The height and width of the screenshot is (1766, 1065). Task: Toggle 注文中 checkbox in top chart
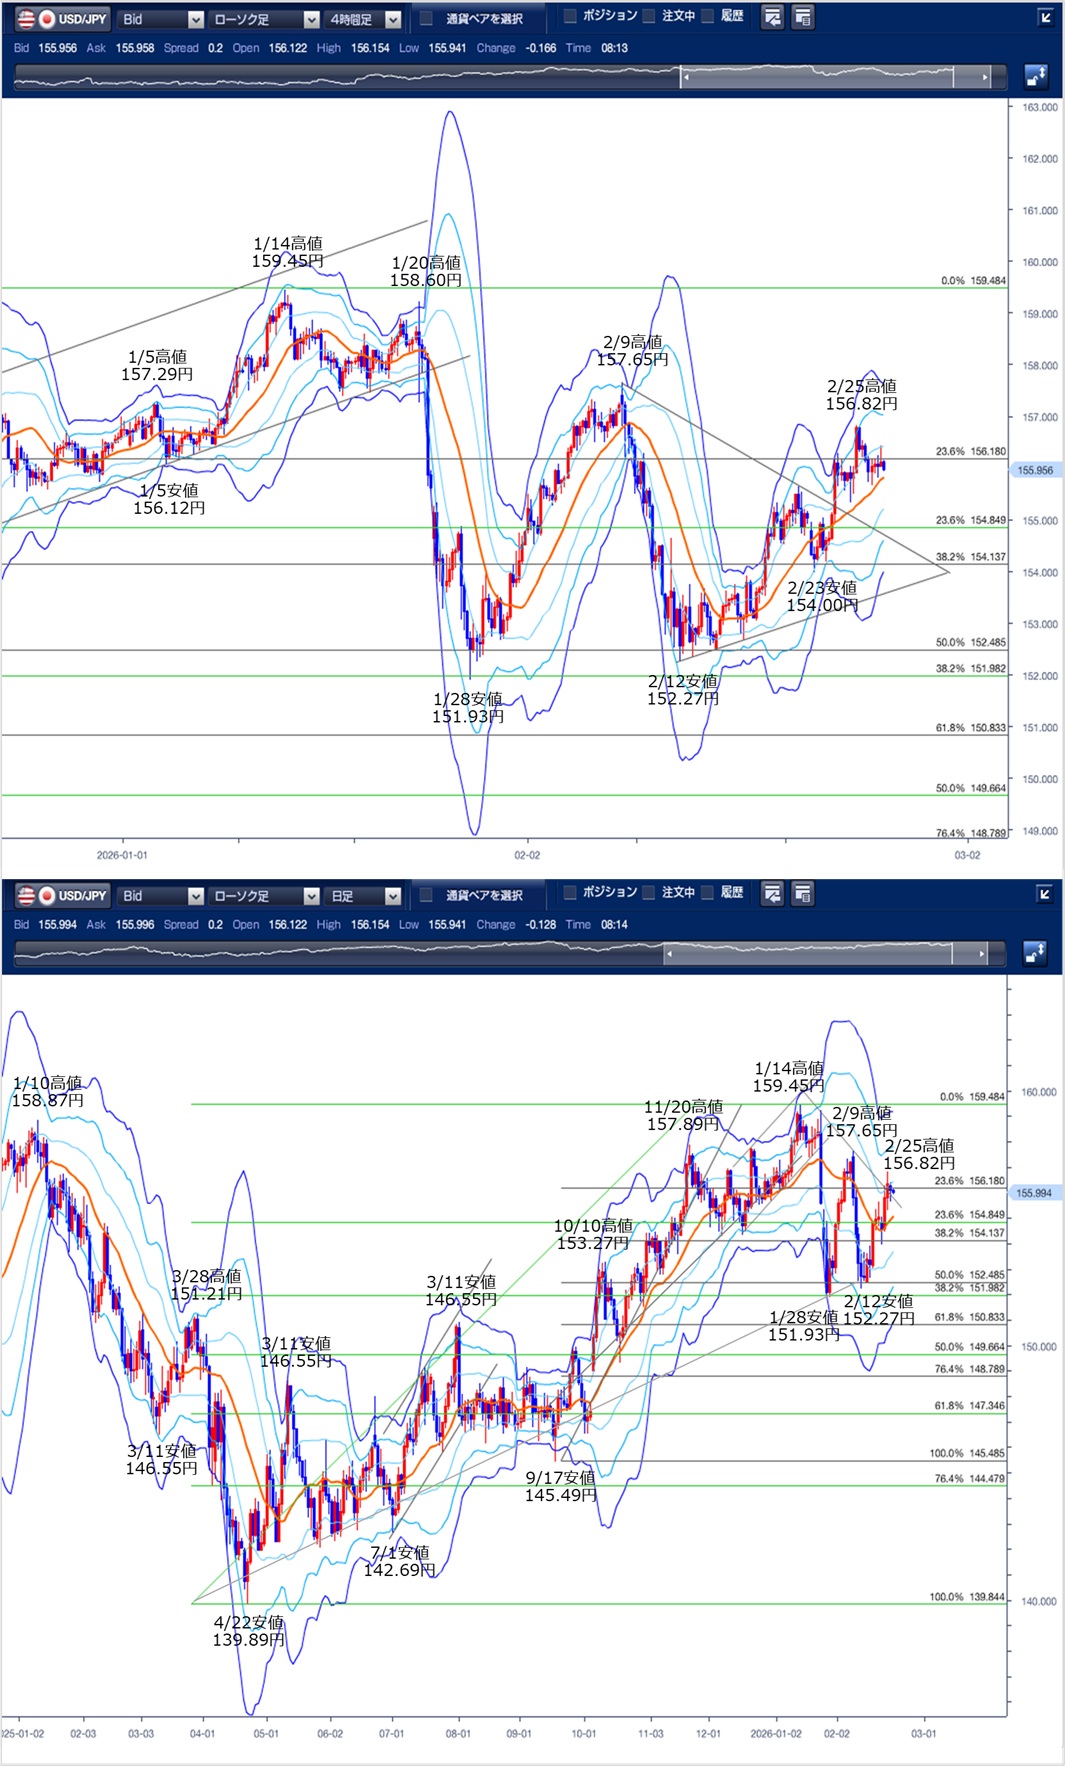(649, 16)
